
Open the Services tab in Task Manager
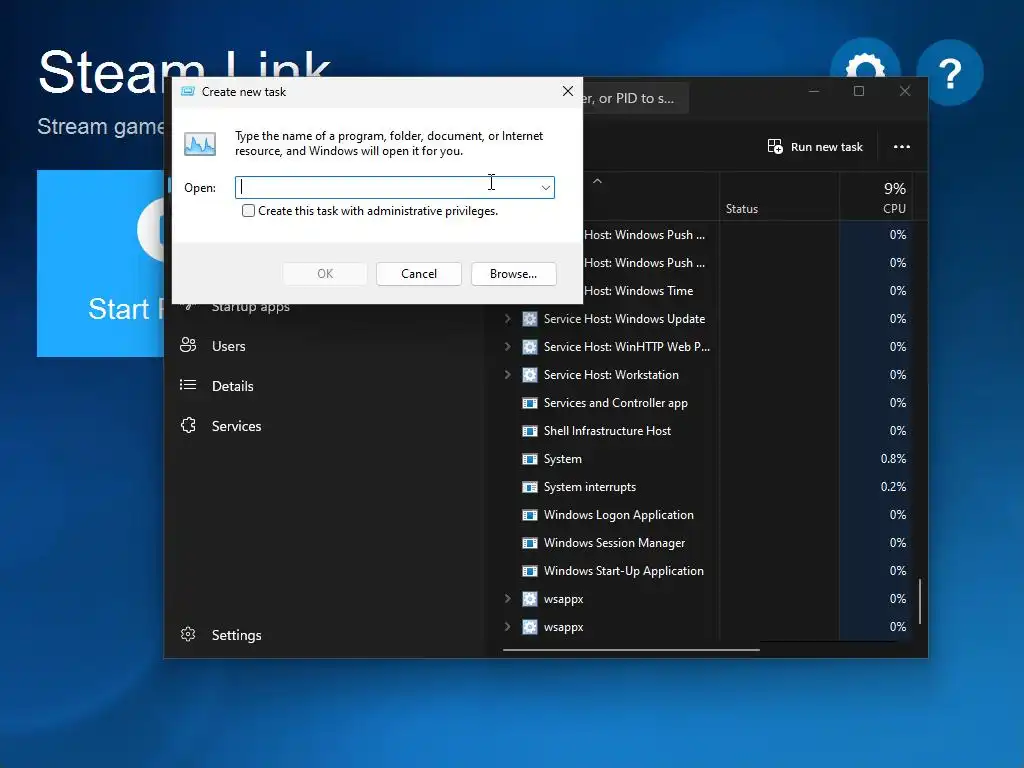click(x=236, y=426)
